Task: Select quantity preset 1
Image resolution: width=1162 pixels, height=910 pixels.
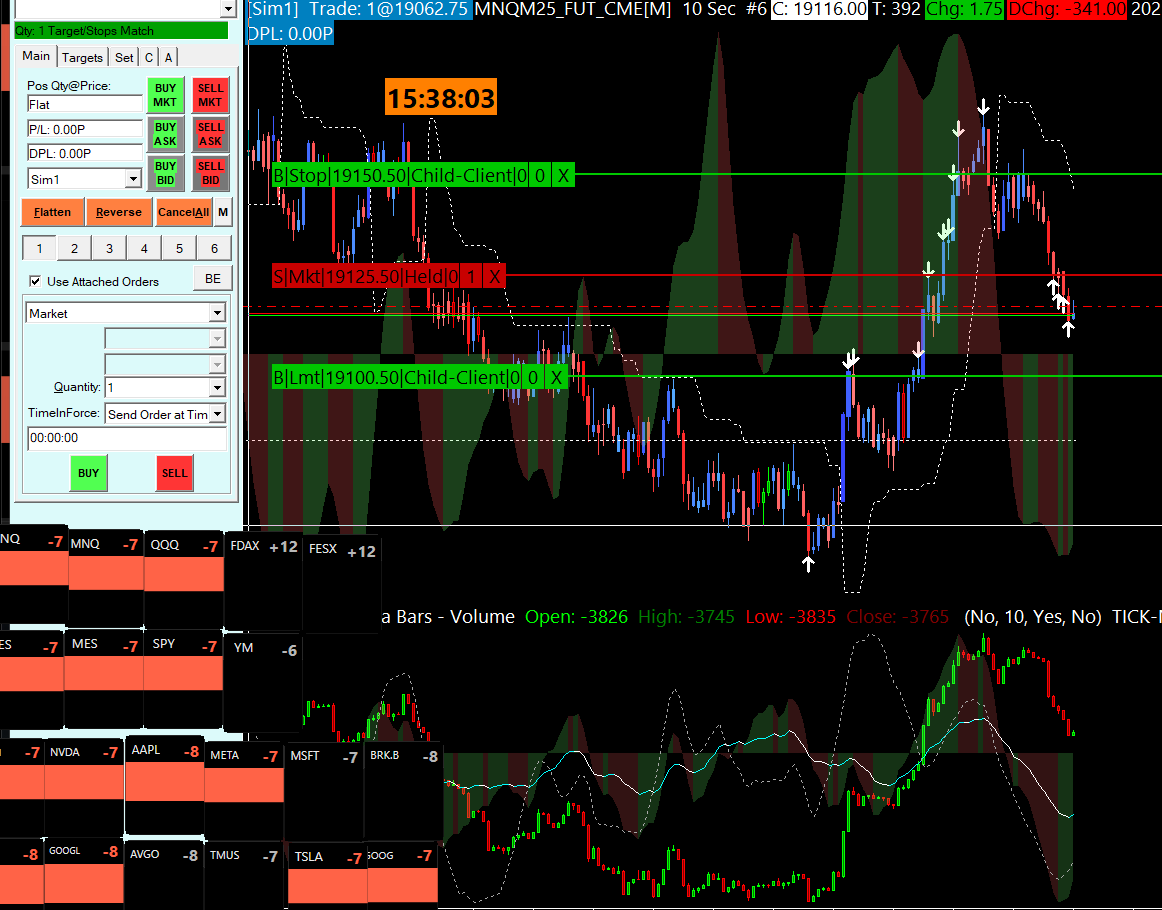Action: (x=39, y=248)
